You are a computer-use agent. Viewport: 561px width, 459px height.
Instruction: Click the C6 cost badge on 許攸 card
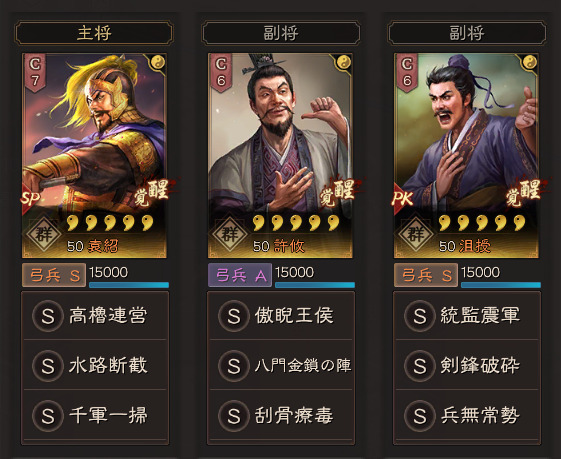tap(221, 73)
